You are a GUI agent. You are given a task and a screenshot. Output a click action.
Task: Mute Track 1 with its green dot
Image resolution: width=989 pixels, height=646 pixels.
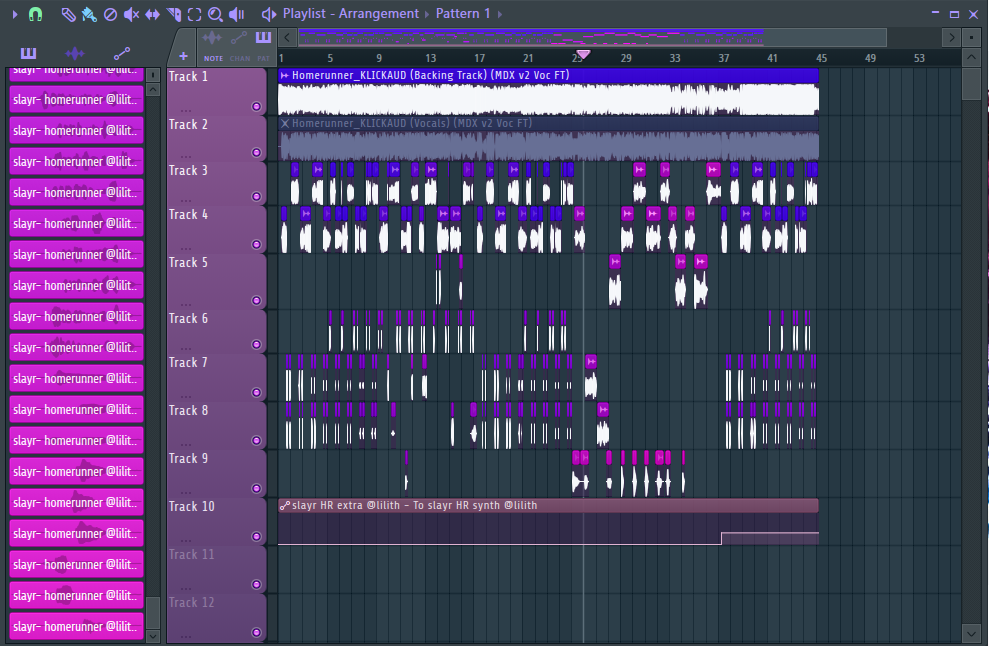click(256, 107)
